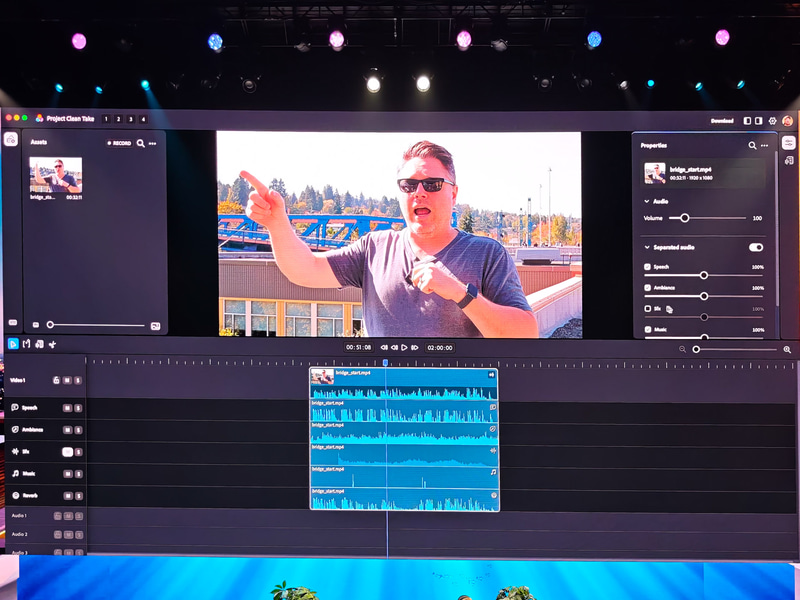Select the sparkle enhance tool
Image resolution: width=800 pixels, height=600 pixels.
pos(52,344)
